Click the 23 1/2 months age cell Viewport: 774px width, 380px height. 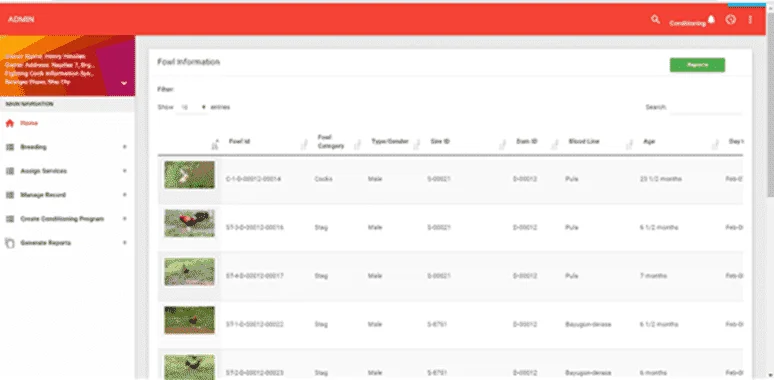click(660, 179)
